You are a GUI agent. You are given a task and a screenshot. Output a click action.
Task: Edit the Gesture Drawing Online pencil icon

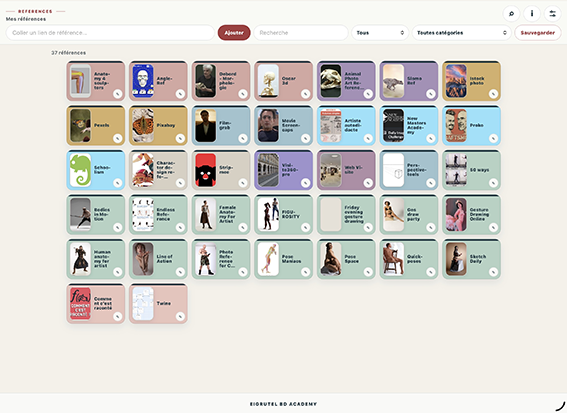pos(493,227)
